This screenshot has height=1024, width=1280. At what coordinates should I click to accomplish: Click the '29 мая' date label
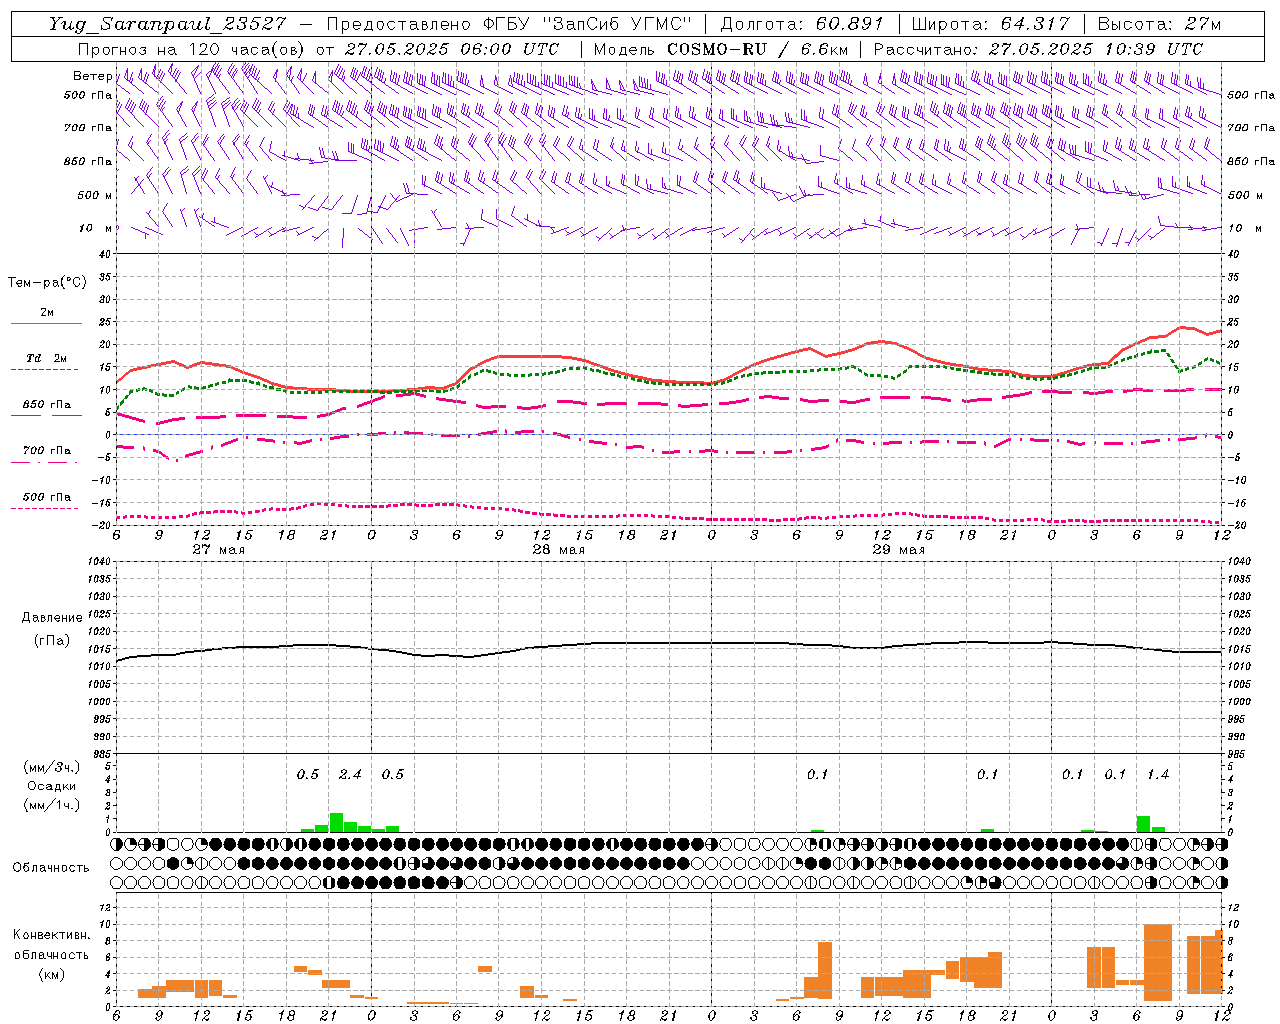pyautogui.click(x=898, y=550)
